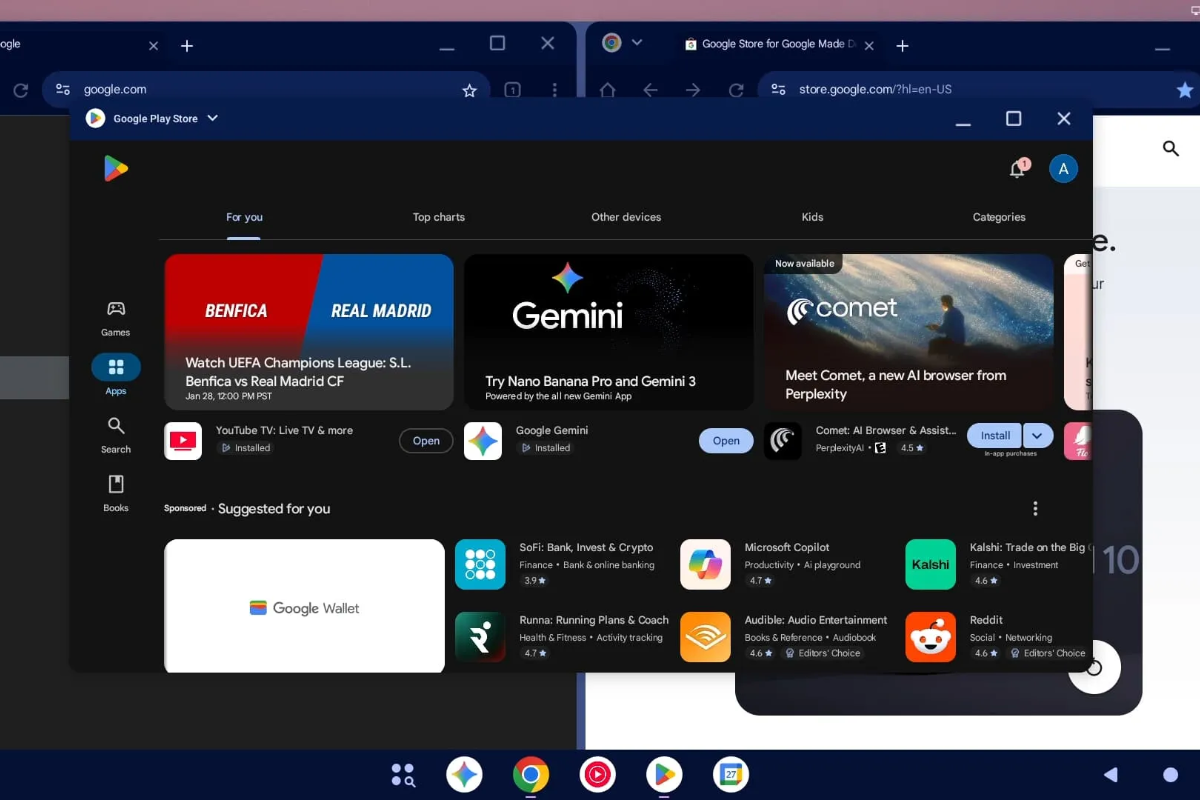This screenshot has width=1200, height=800.
Task: Click the taskbar back arrow
Action: (x=1110, y=774)
